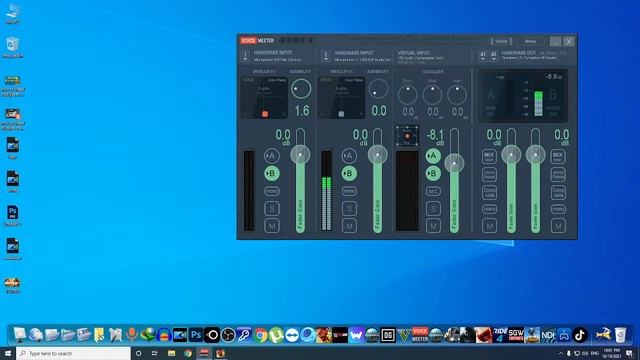Mute Hardware Input 1 with M button
The height and width of the screenshot is (360, 640).
(x=272, y=226)
